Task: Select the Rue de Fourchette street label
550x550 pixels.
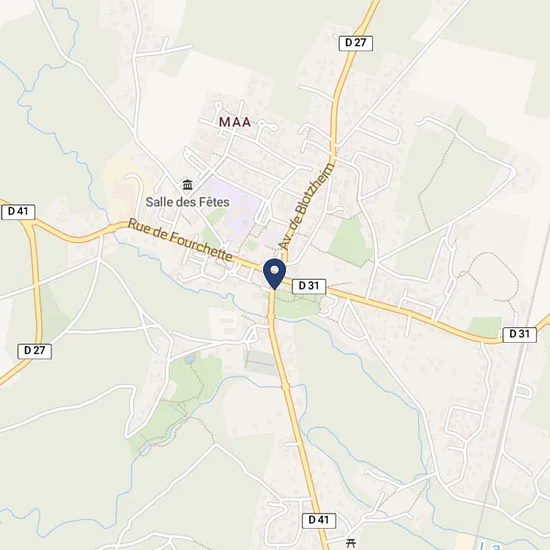Action: 180,240
